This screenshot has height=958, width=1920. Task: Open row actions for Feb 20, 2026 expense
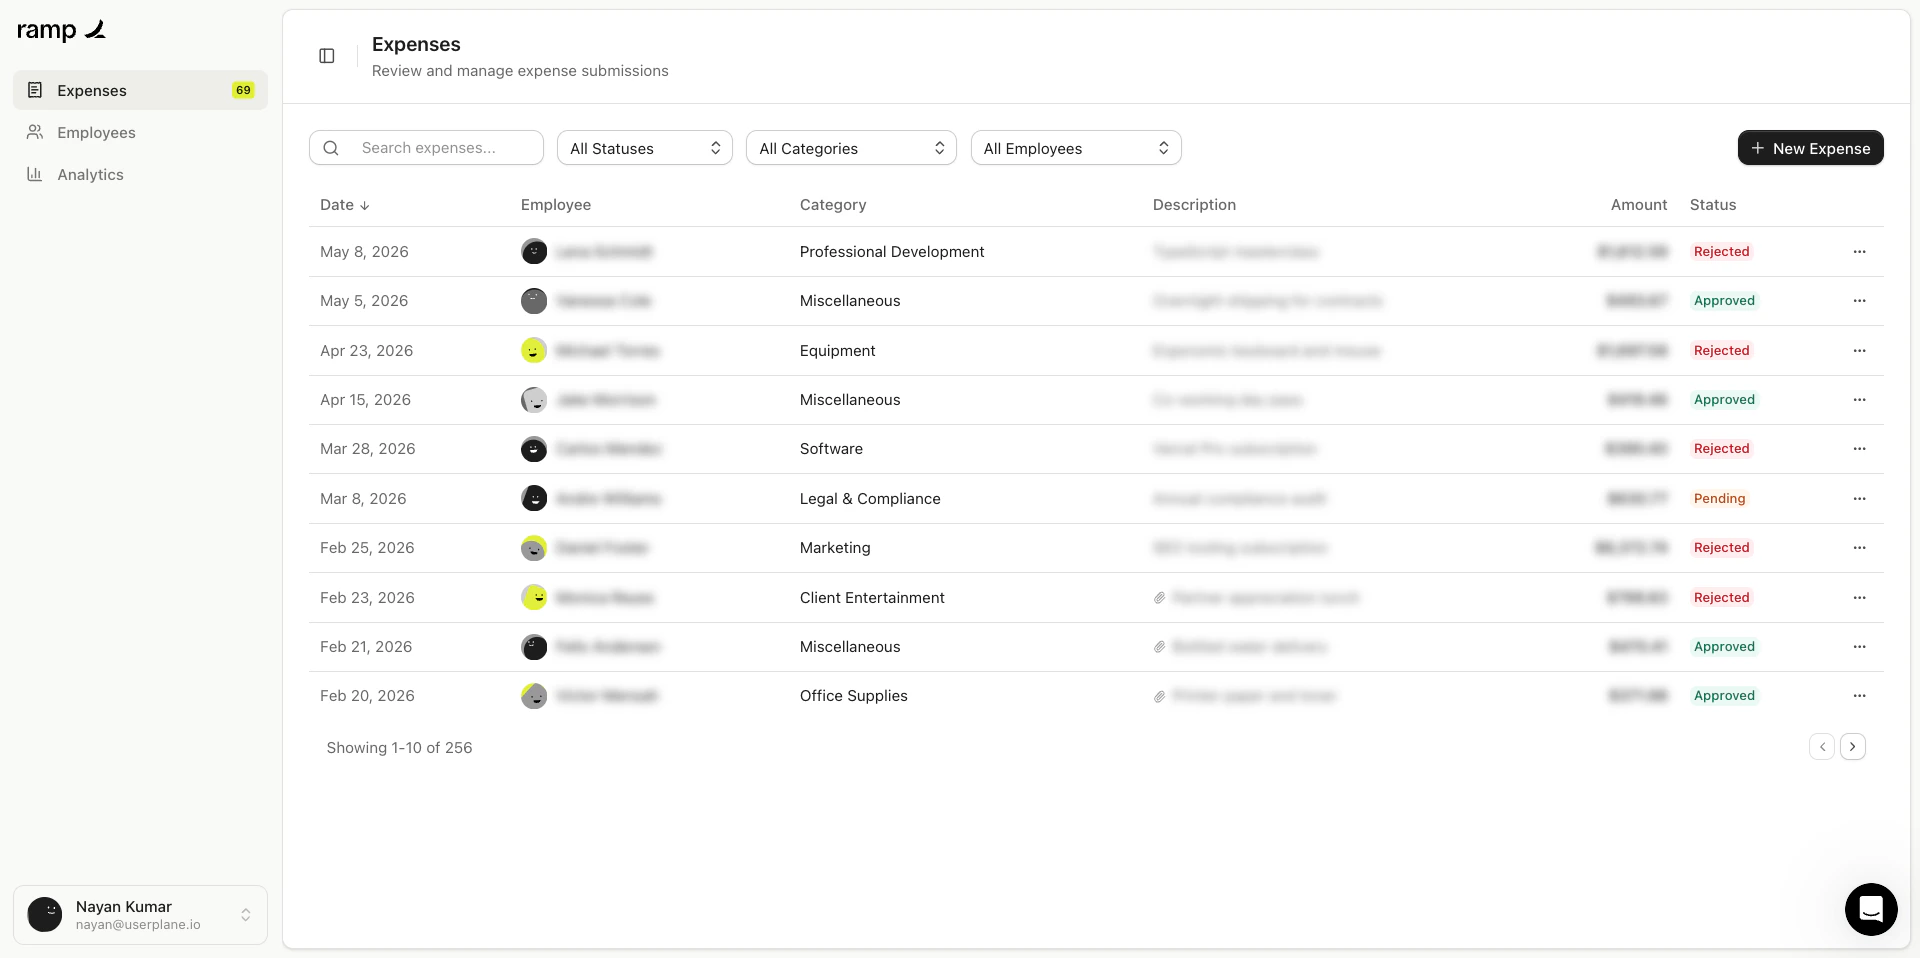1859,696
